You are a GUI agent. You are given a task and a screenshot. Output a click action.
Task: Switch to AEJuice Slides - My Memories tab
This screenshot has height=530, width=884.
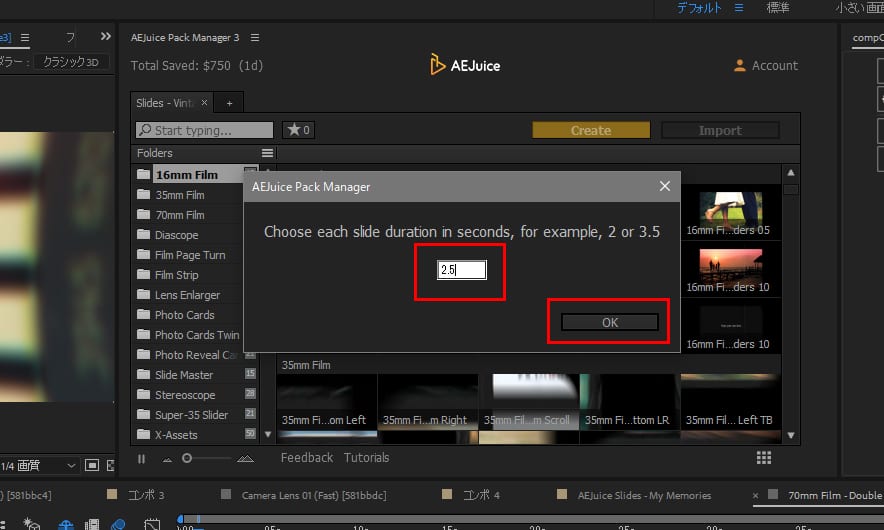(x=643, y=495)
